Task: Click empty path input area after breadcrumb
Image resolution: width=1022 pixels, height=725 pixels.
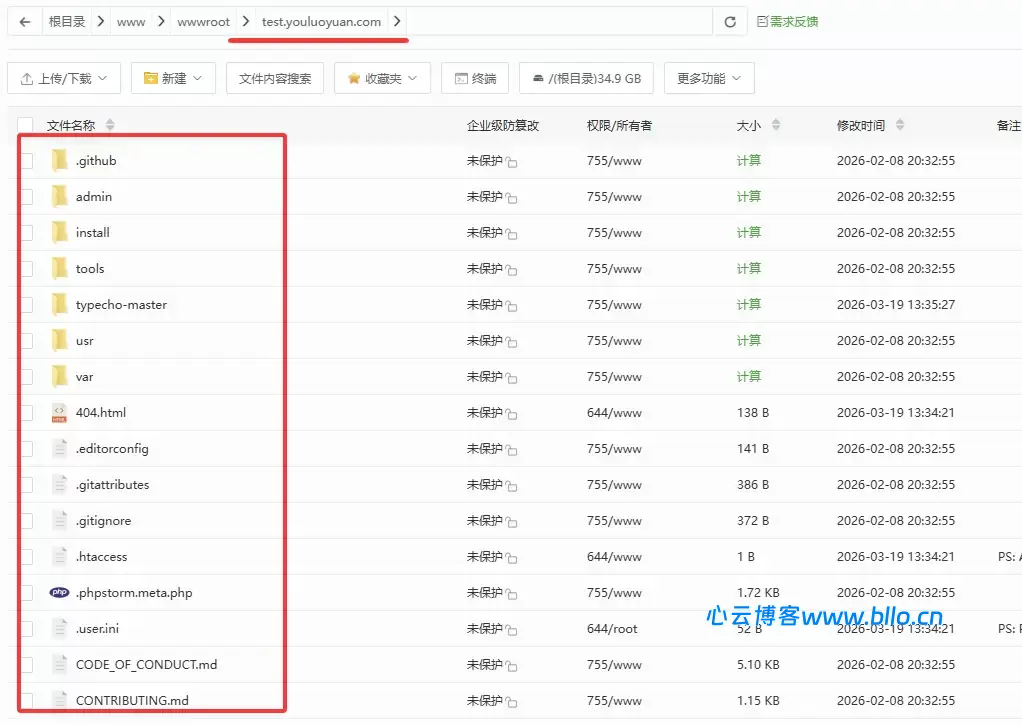Action: (x=560, y=22)
